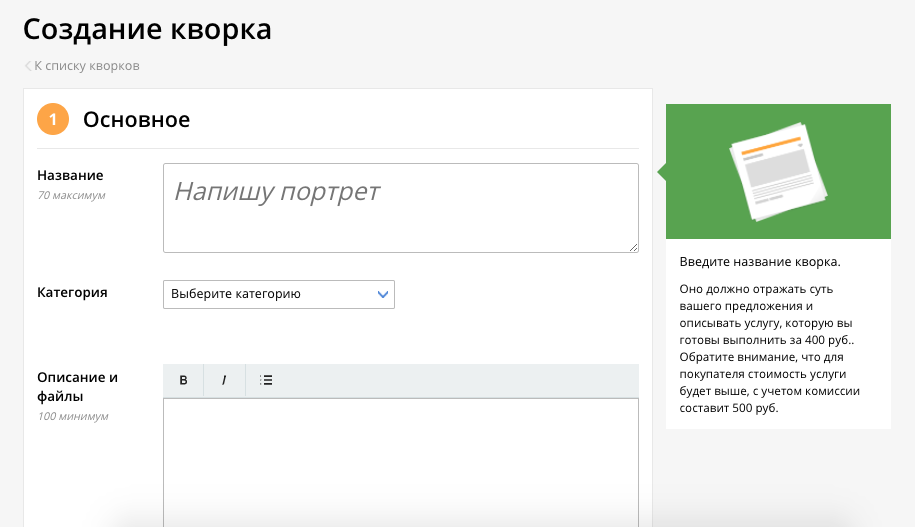
Task: Click the blue chevron arrow of the category selector
Action: (x=383, y=294)
